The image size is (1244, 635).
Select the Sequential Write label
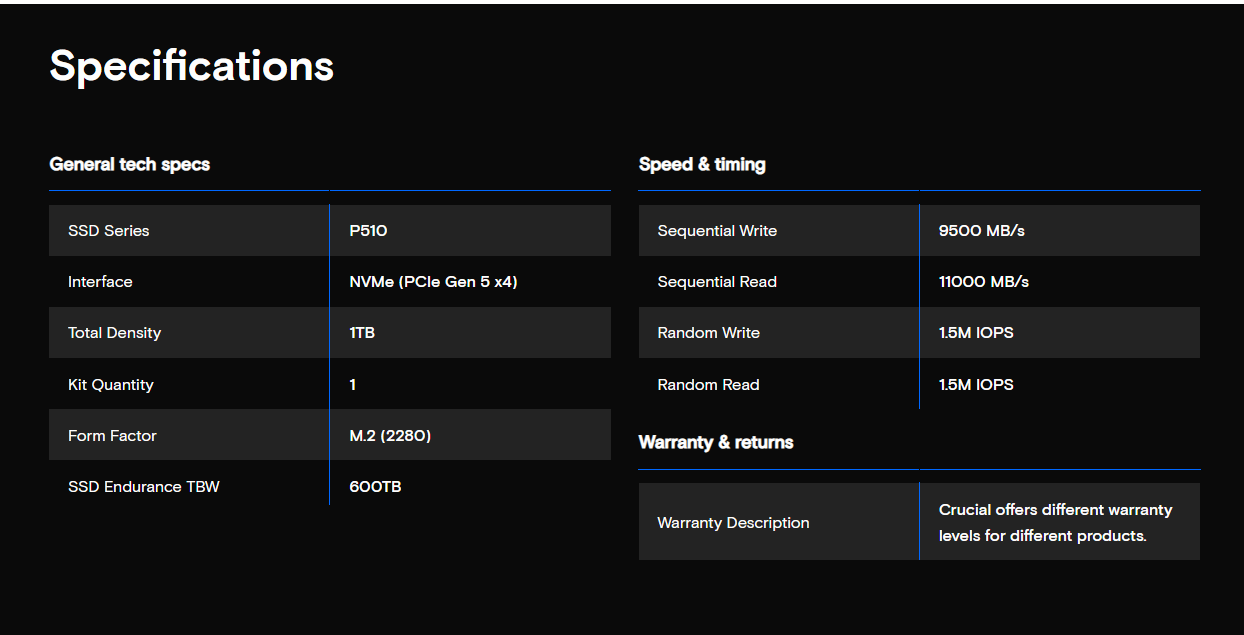(717, 231)
